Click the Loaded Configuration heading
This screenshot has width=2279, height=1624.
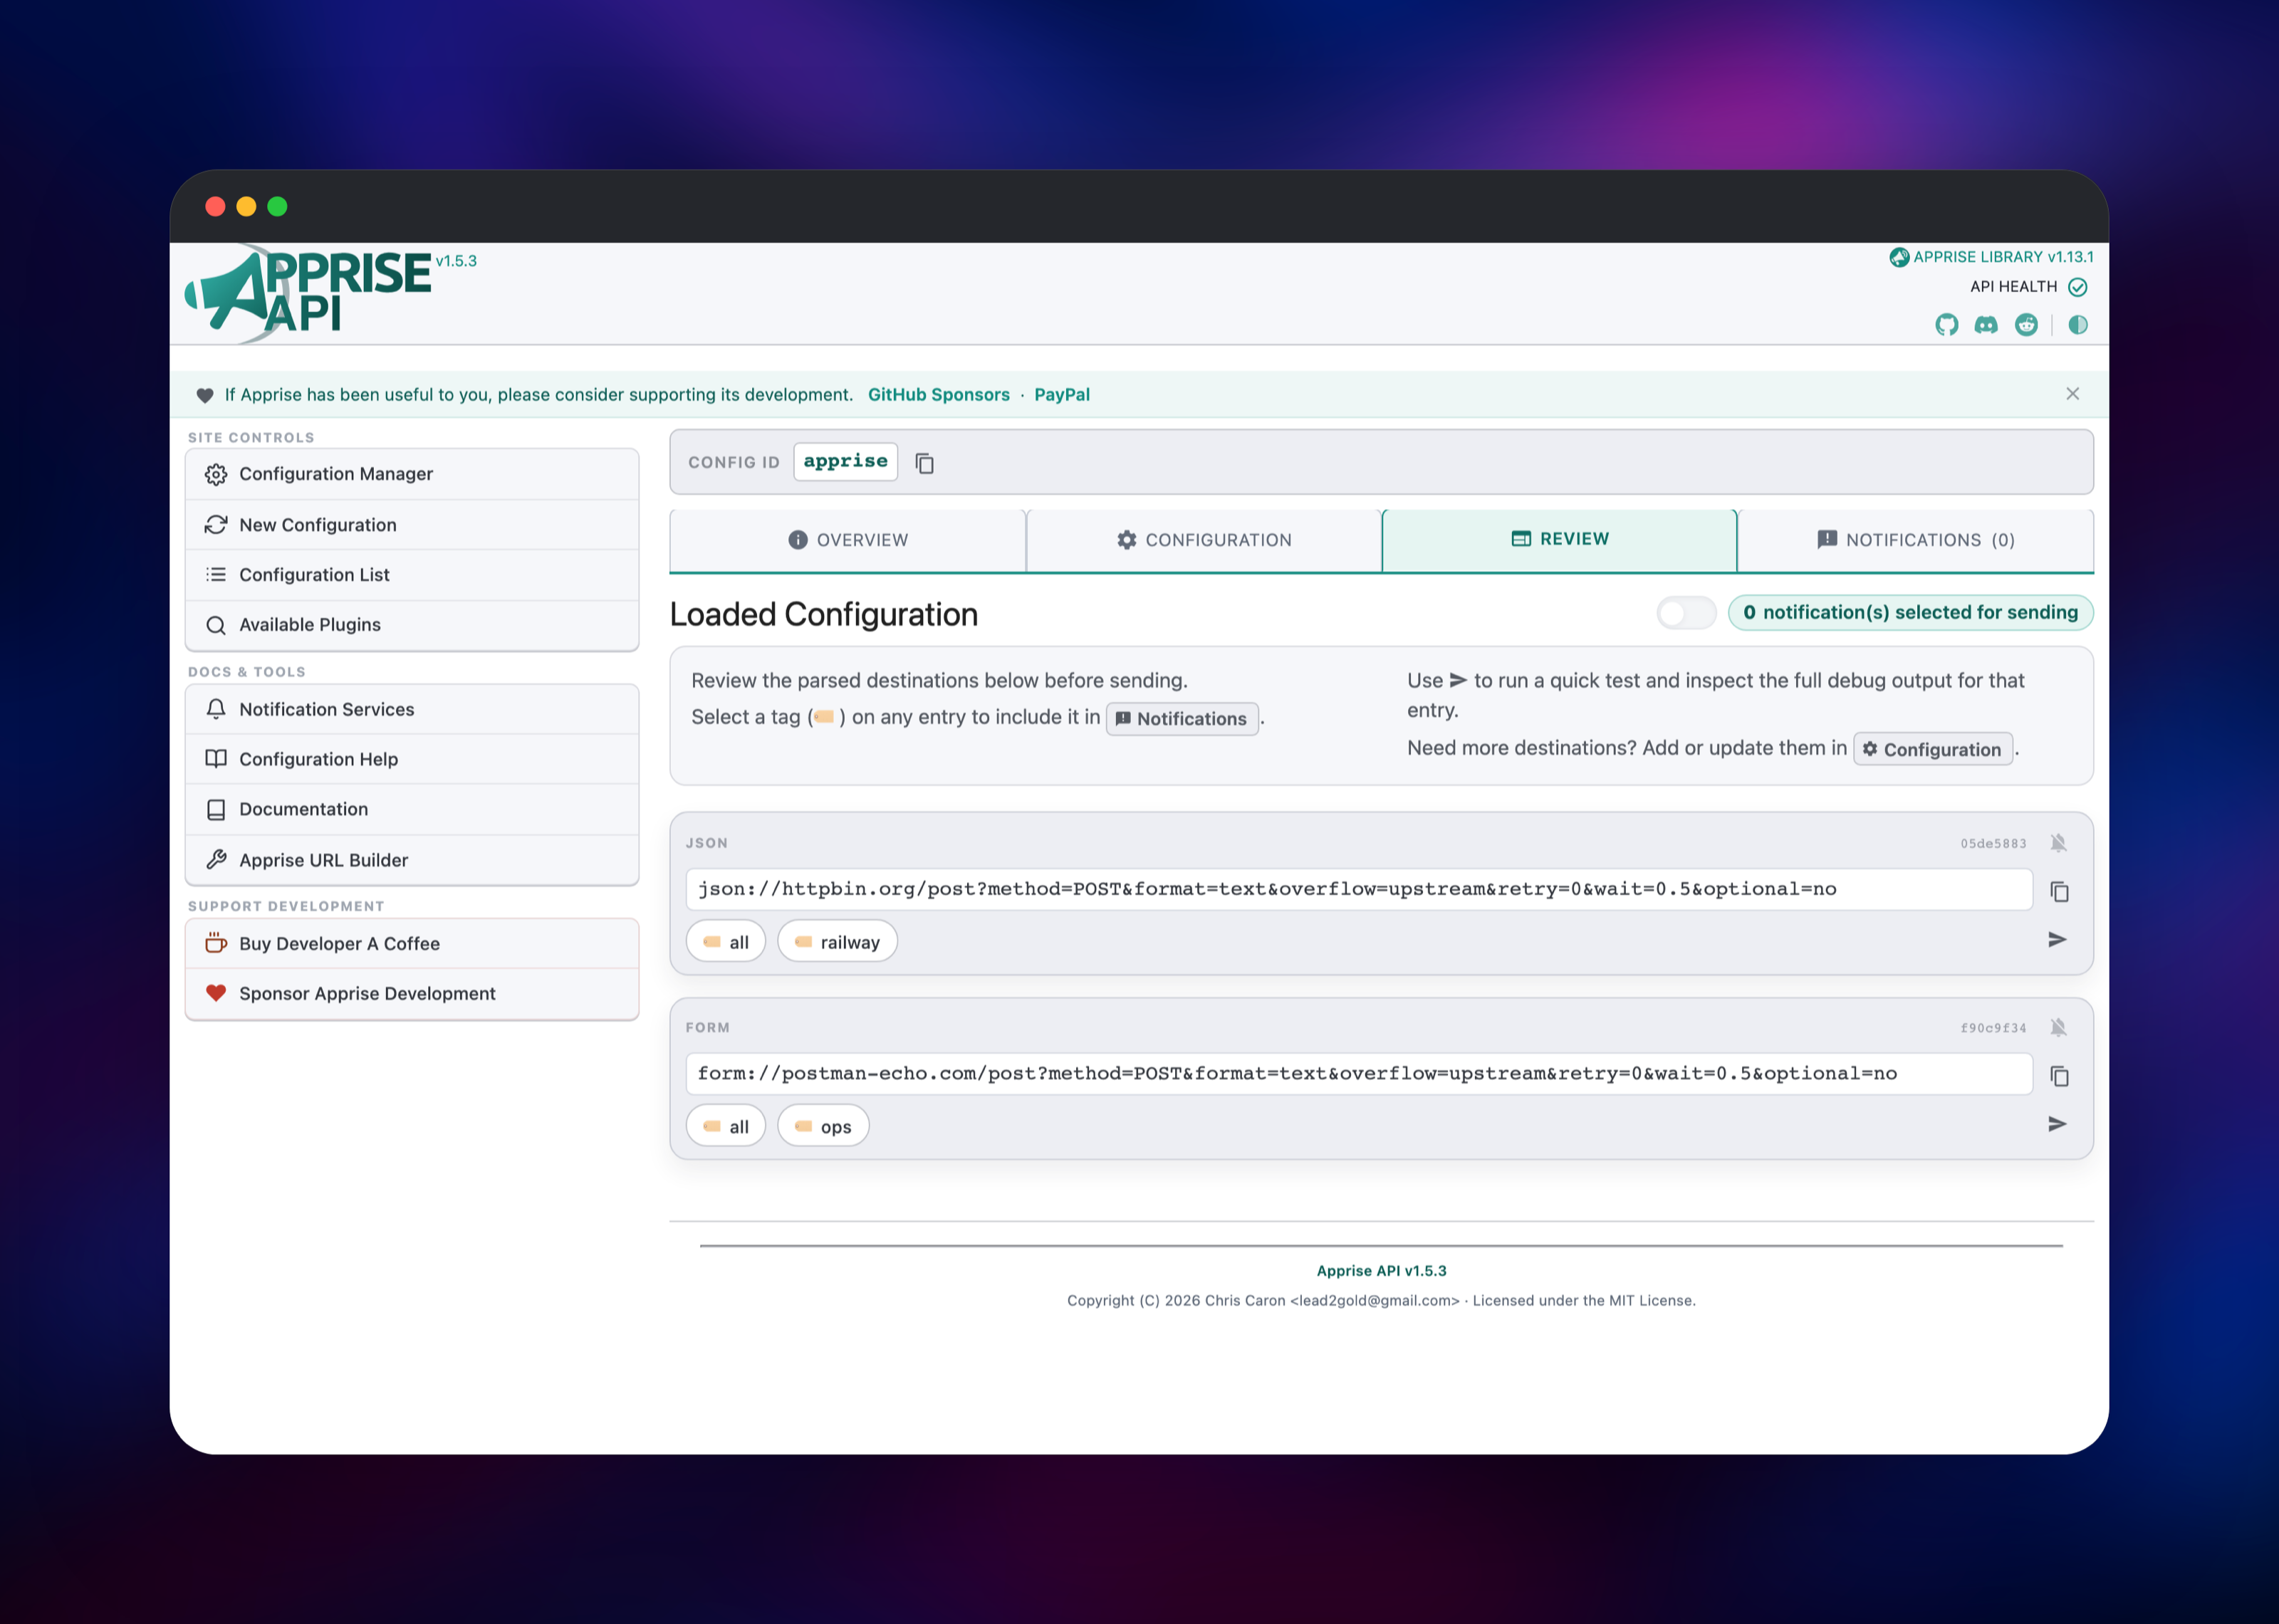(824, 615)
